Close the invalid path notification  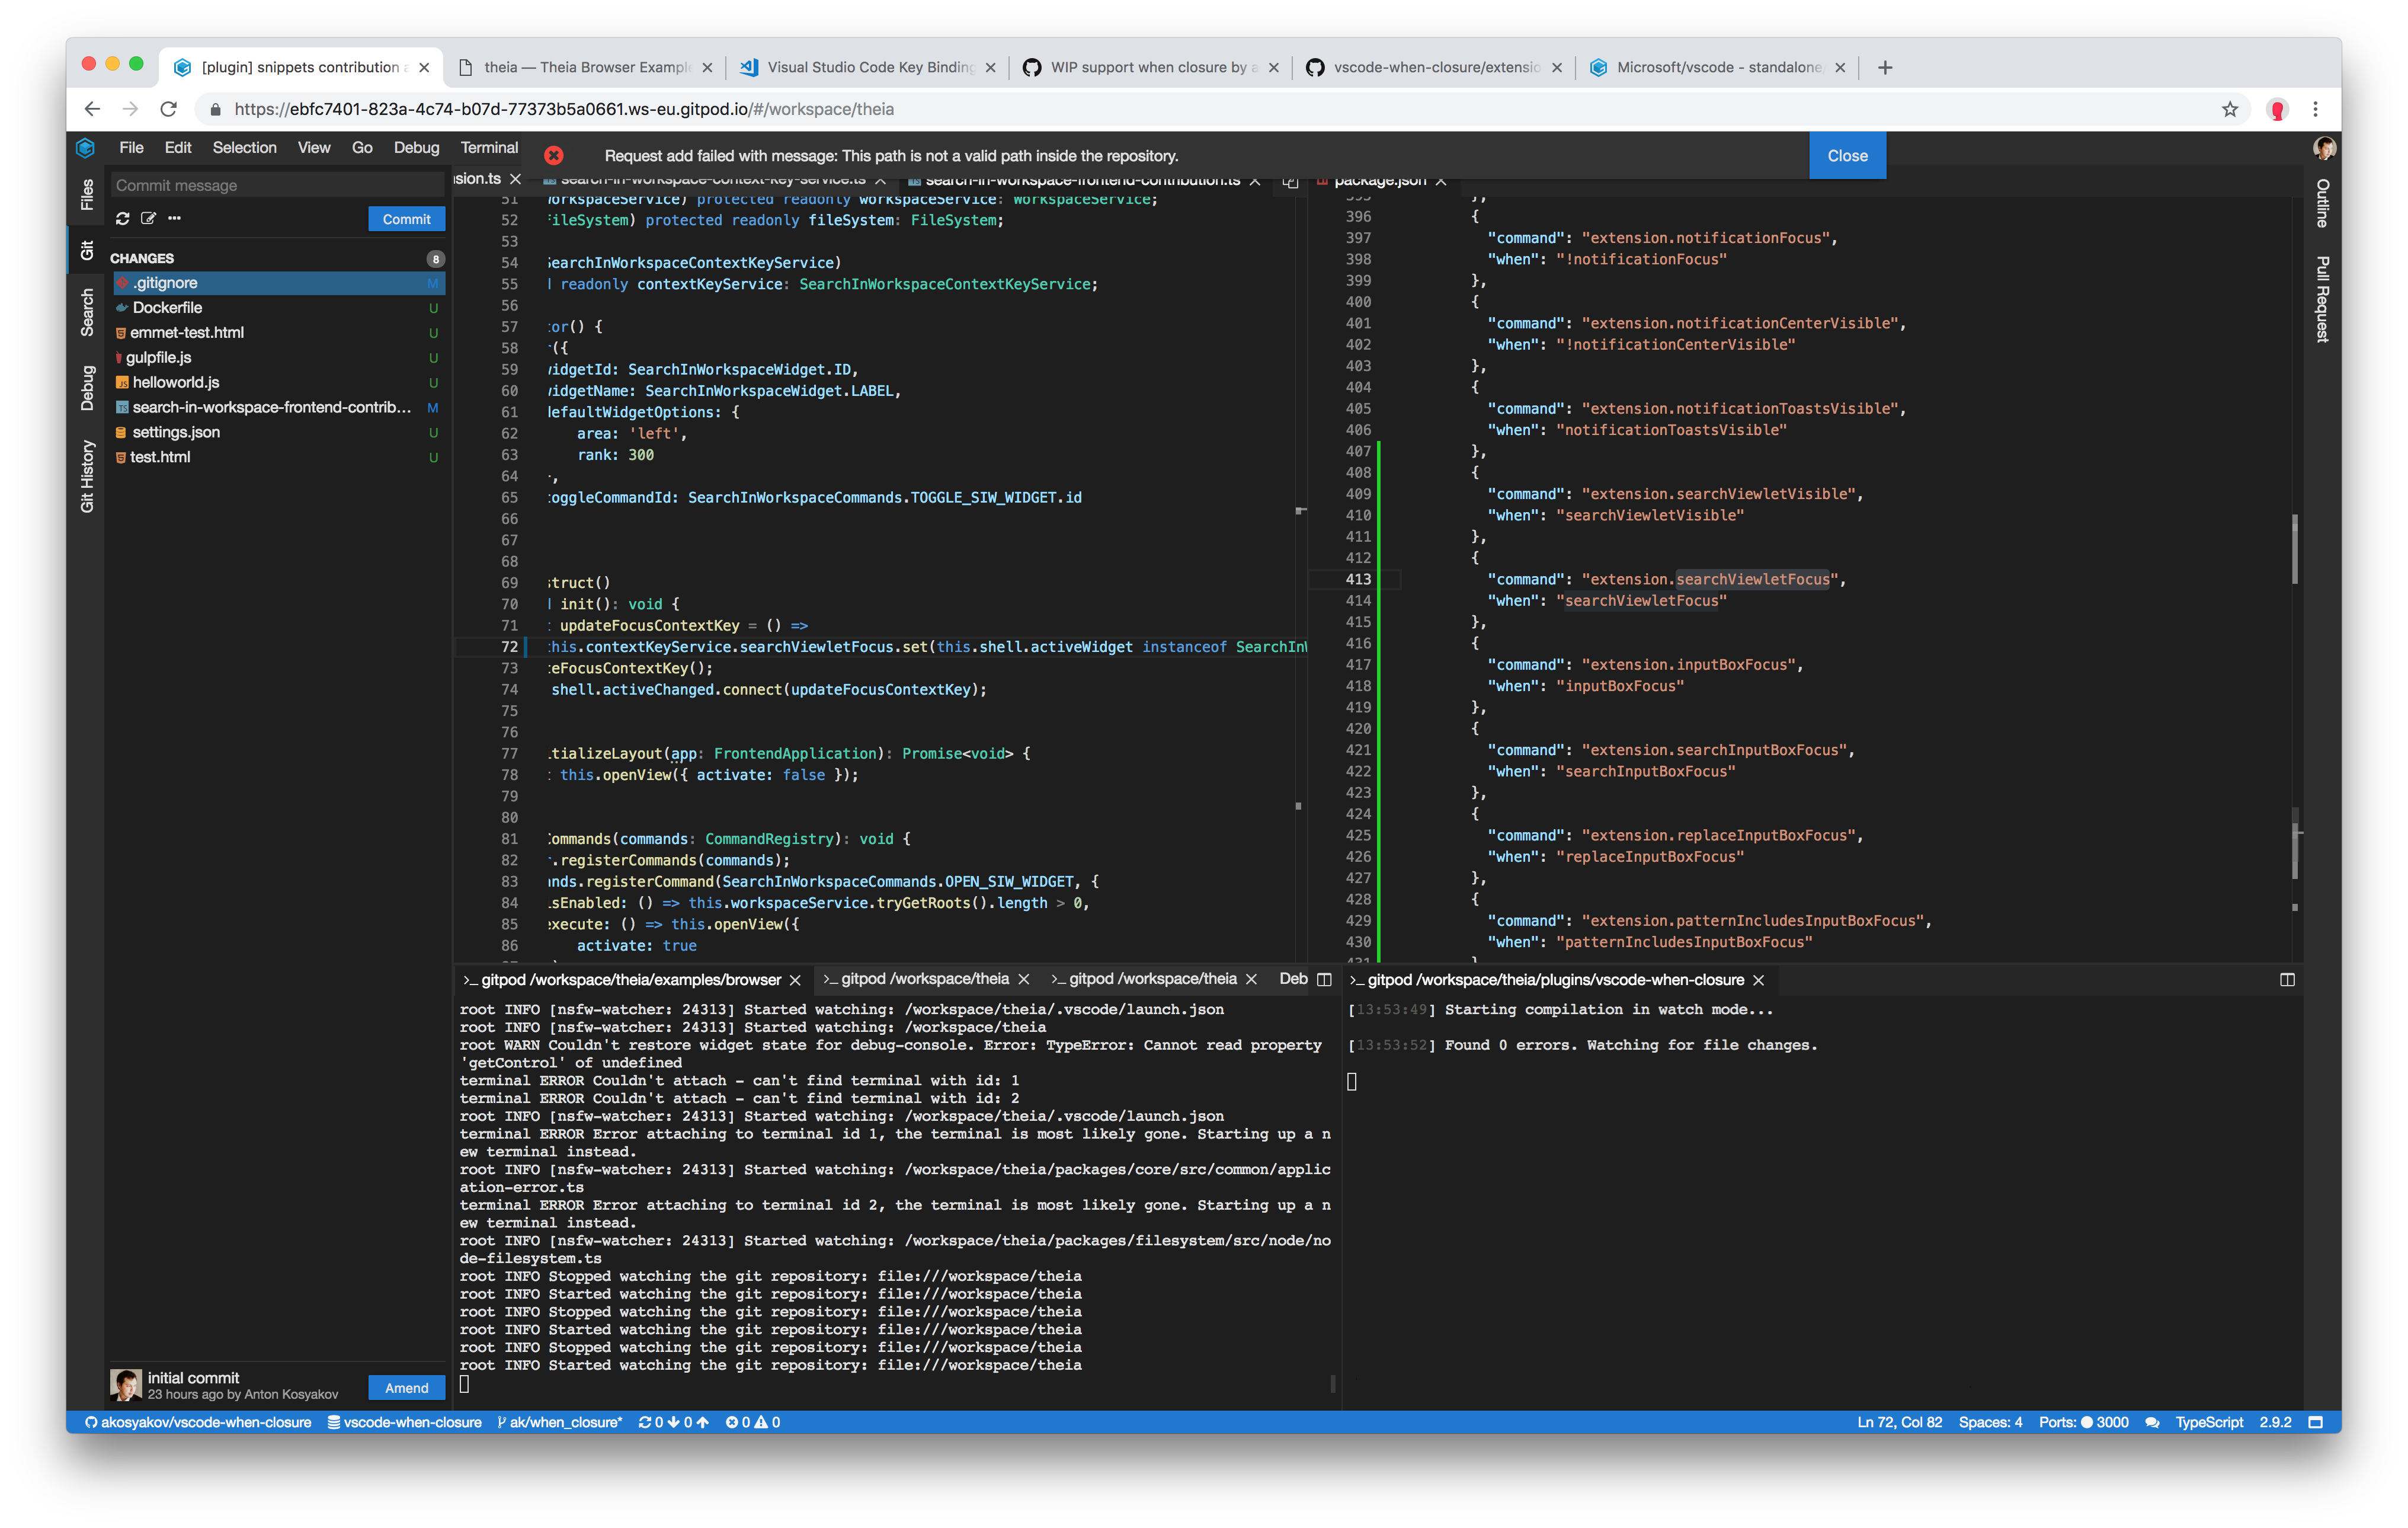(1847, 155)
